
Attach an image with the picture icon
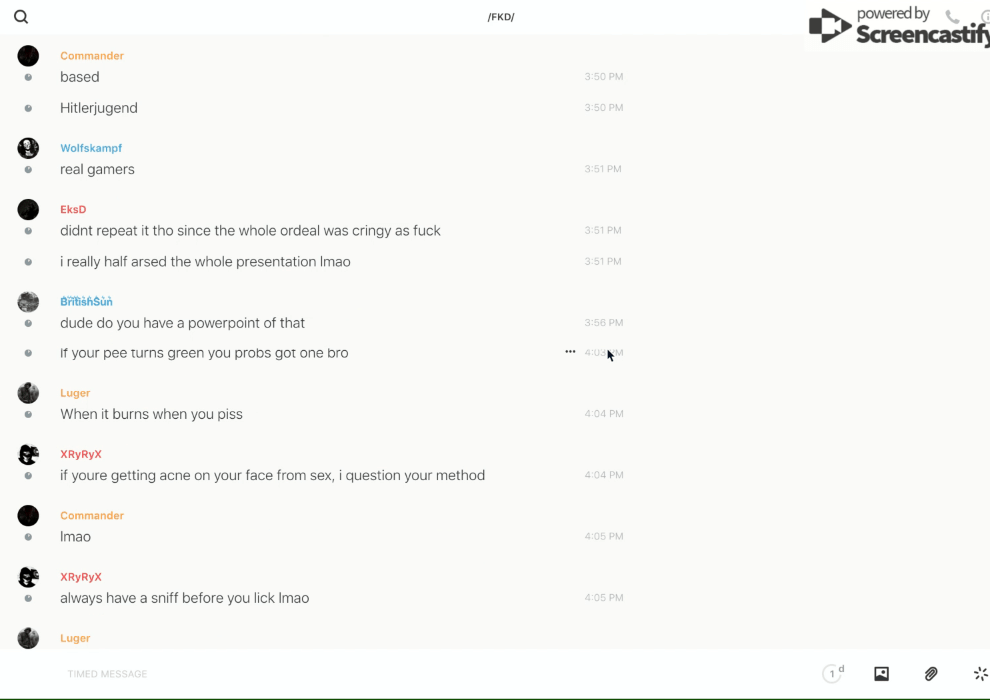881,674
